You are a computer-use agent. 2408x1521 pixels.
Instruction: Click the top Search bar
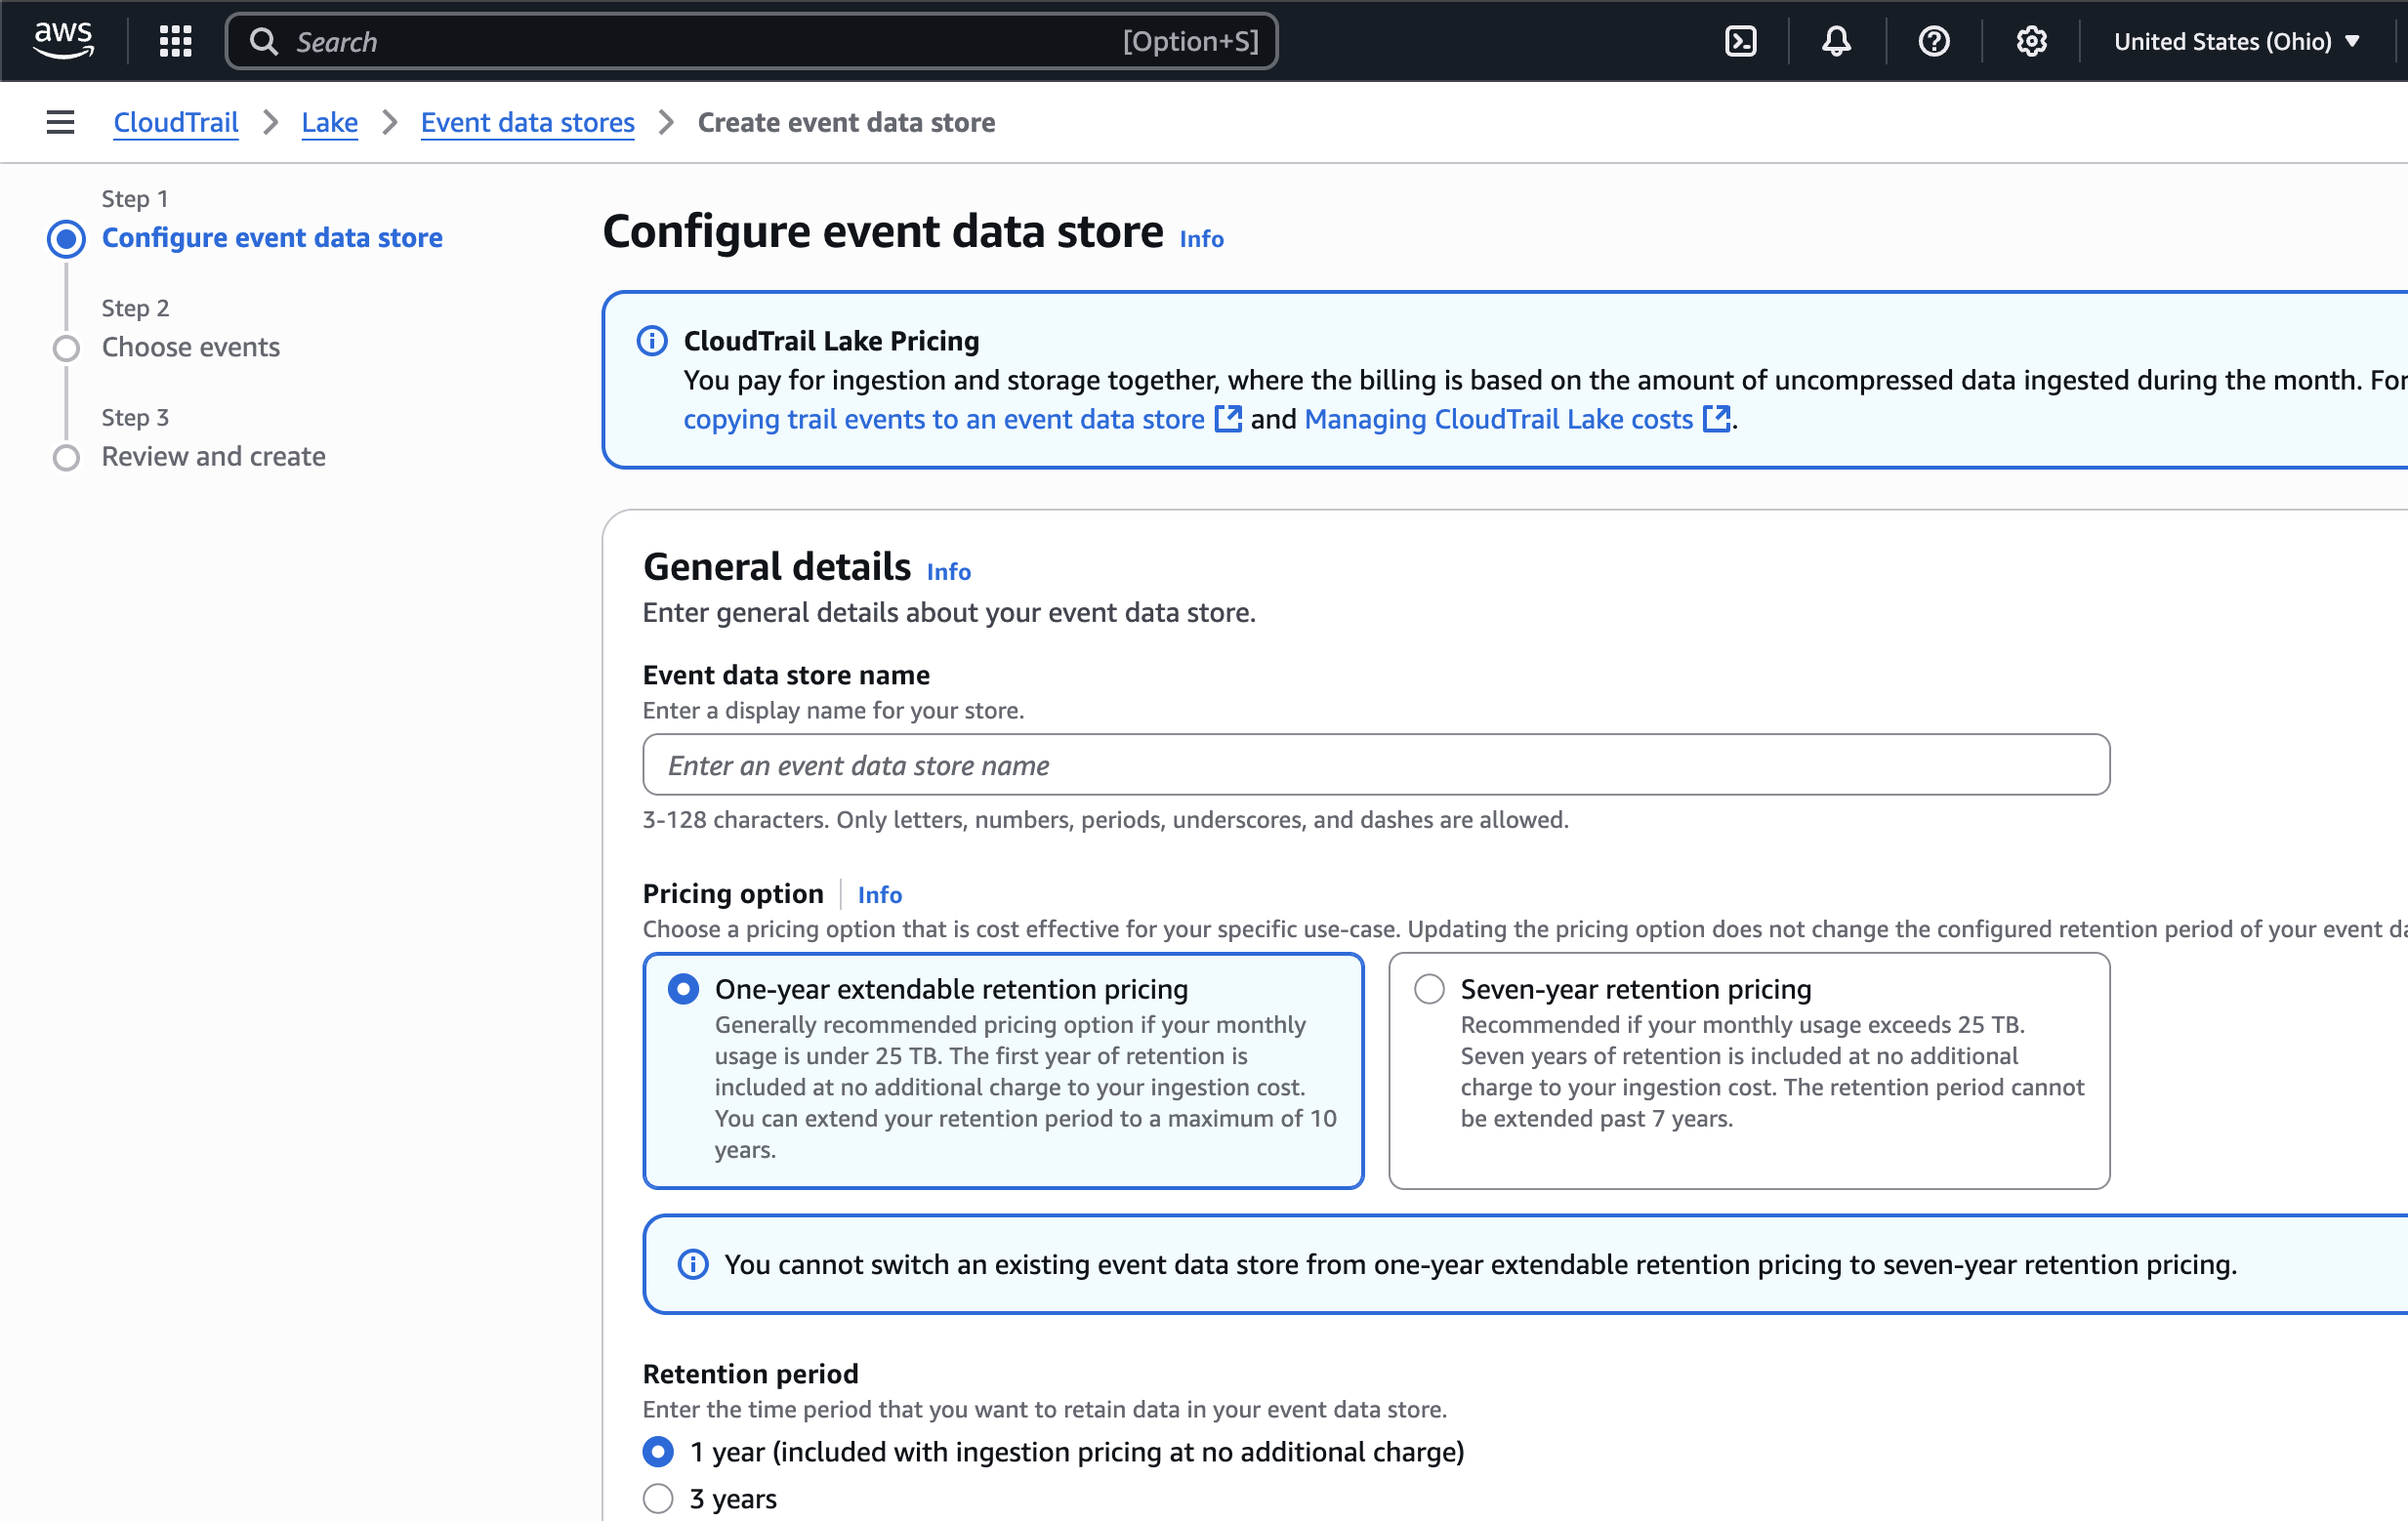click(750, 41)
